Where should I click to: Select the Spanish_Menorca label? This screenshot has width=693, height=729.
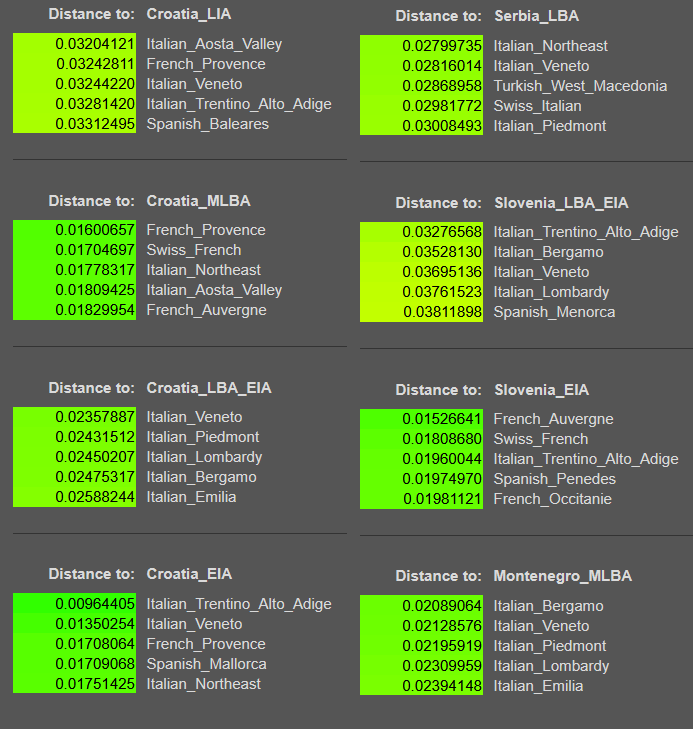(x=554, y=312)
